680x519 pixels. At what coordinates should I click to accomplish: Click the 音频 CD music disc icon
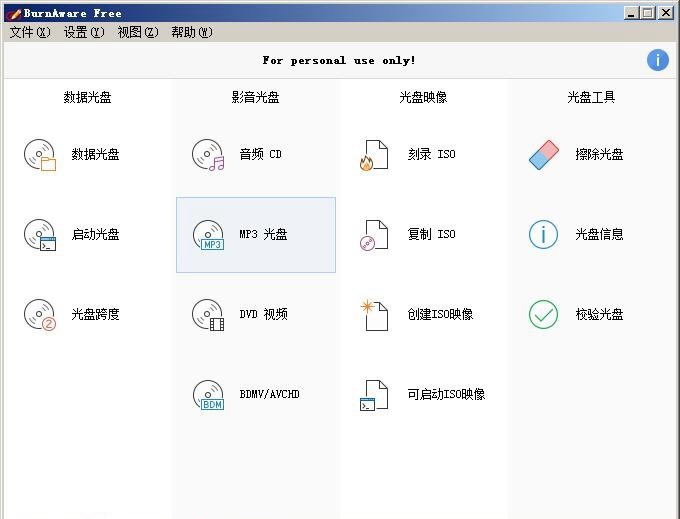(x=208, y=155)
